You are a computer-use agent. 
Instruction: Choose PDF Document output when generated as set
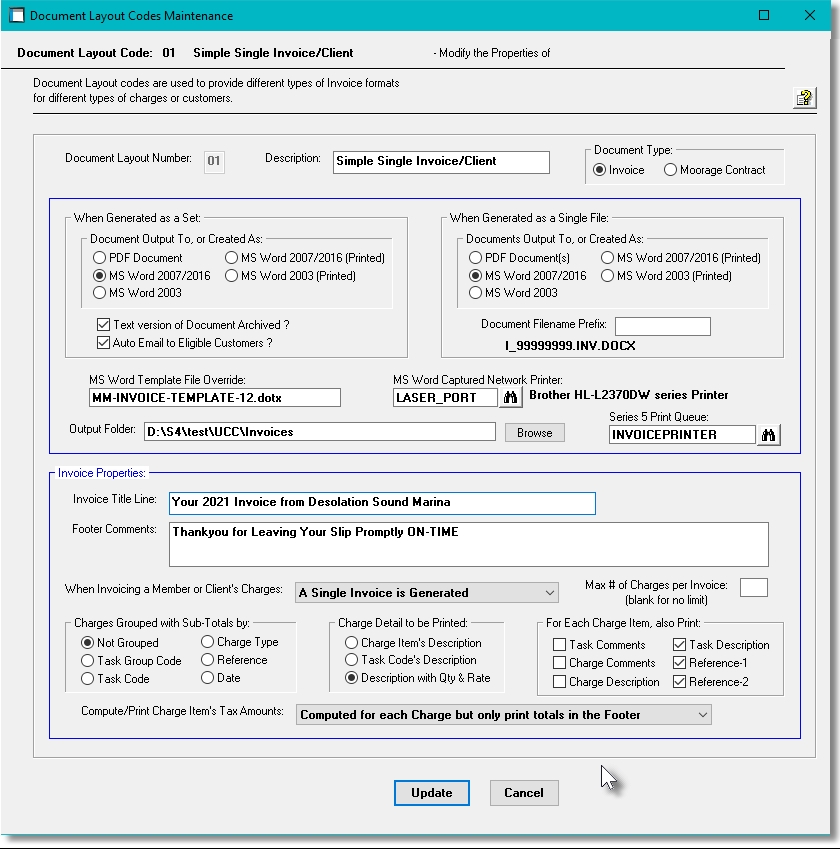tap(98, 257)
